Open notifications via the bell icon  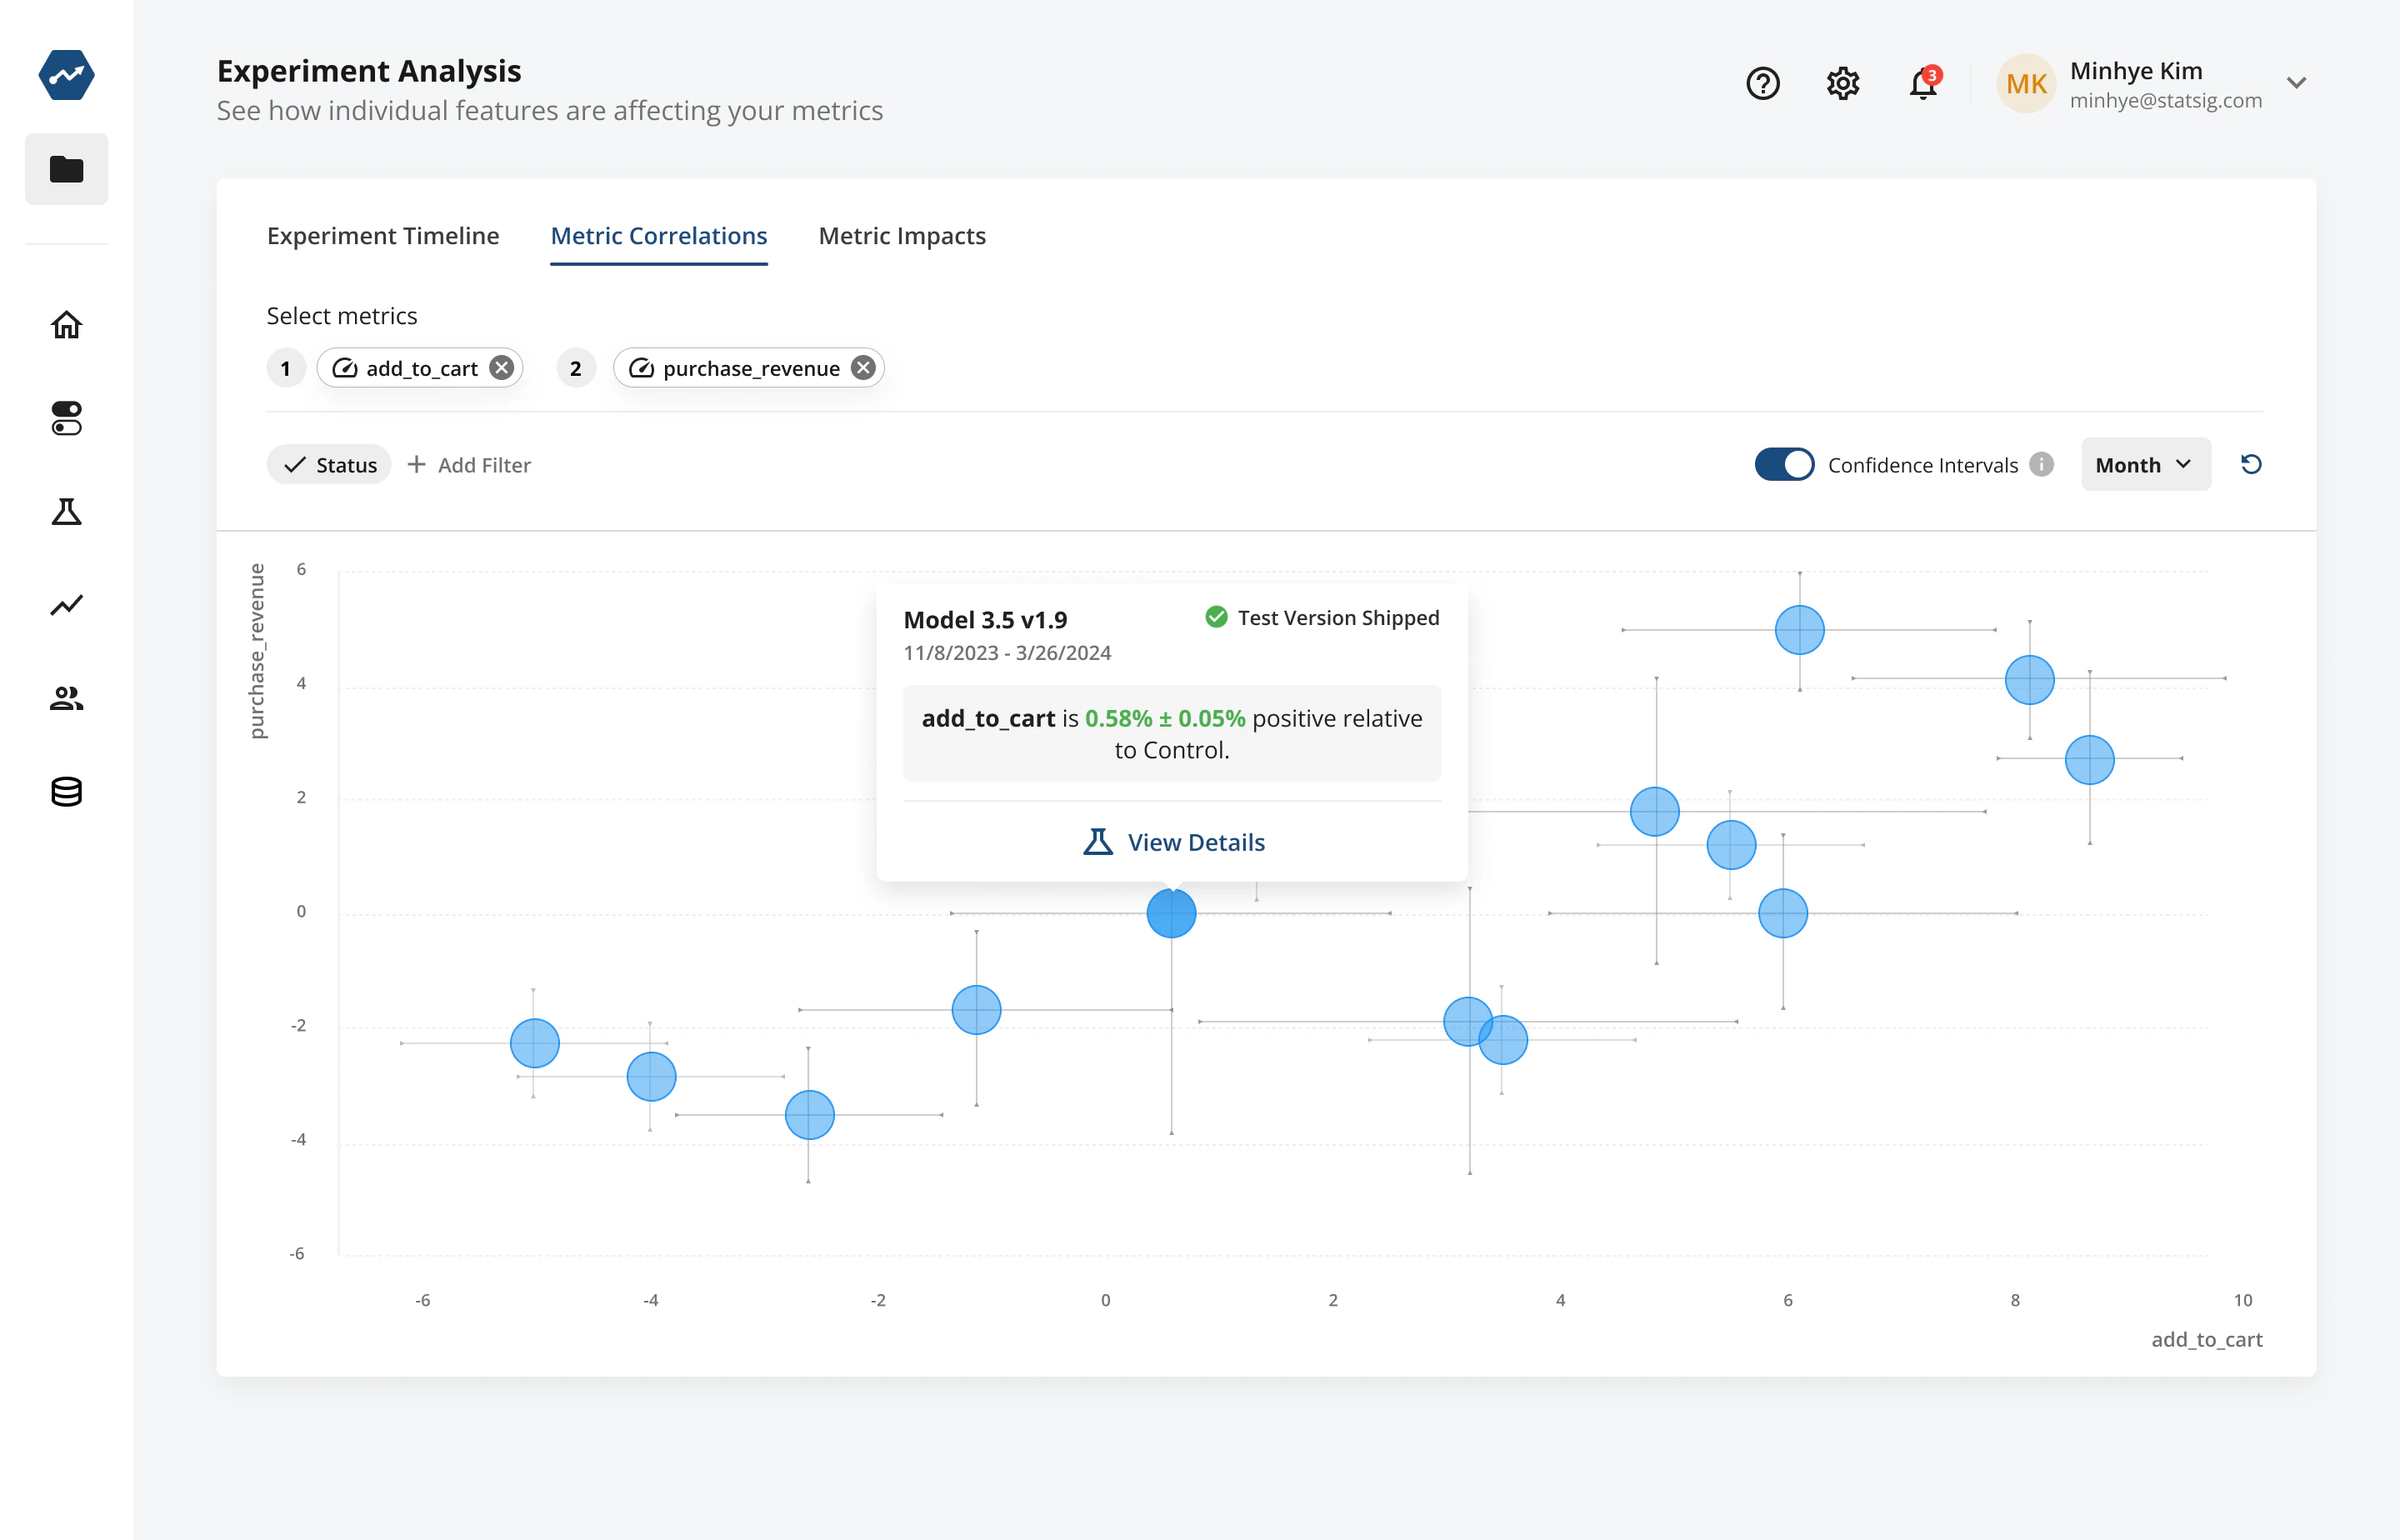[x=1922, y=84]
